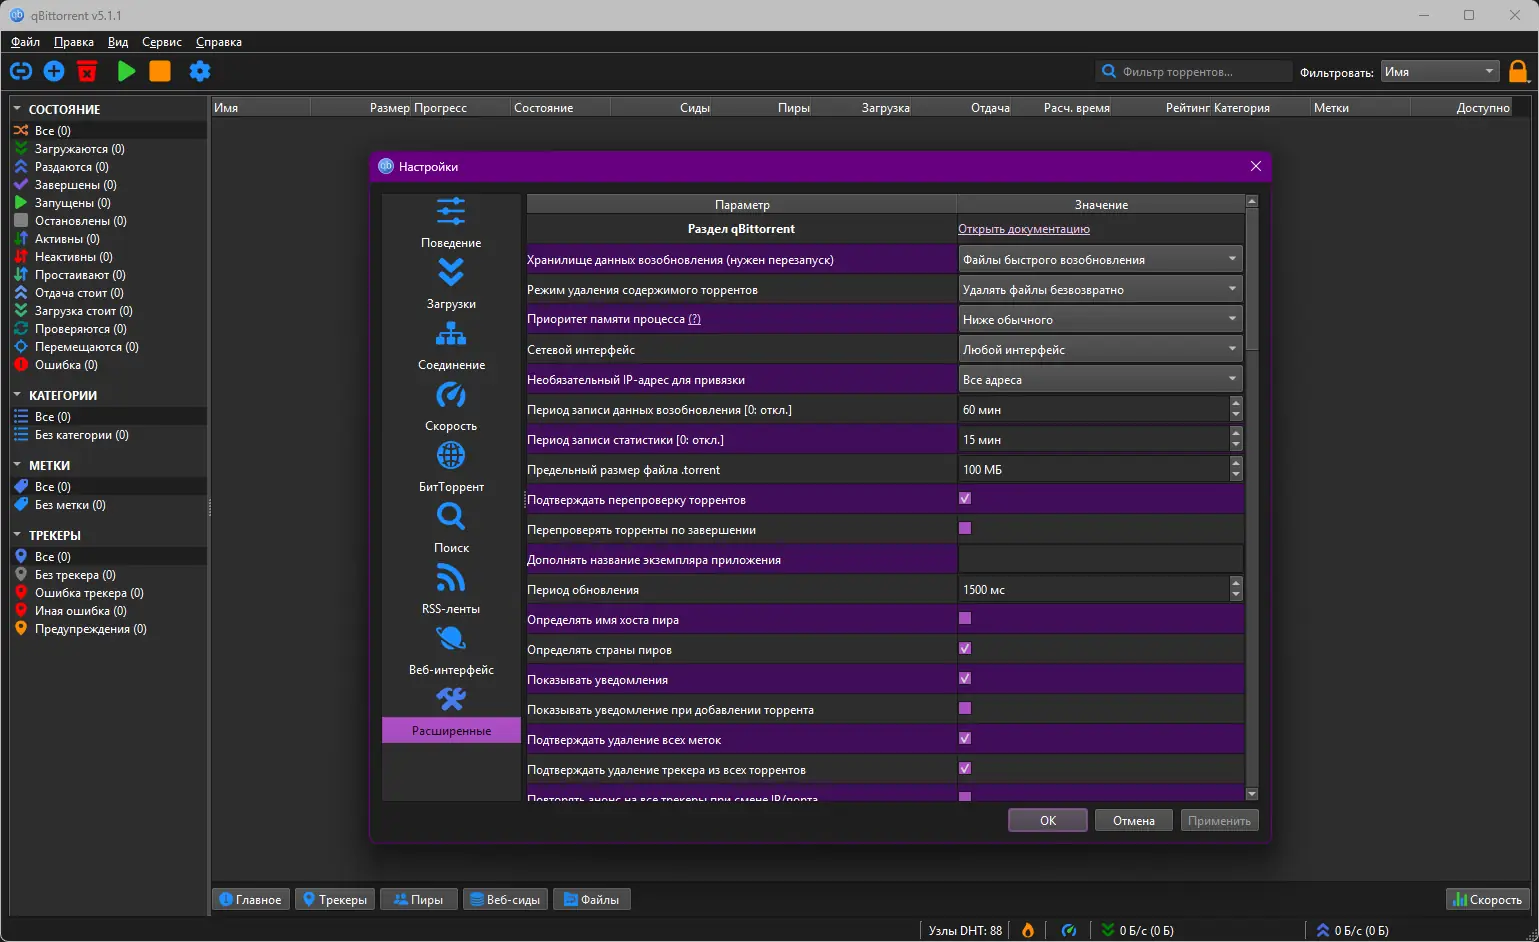Image resolution: width=1539 pixels, height=942 pixels.
Task: Select Без метки in the tags list
Action: pos(109,505)
